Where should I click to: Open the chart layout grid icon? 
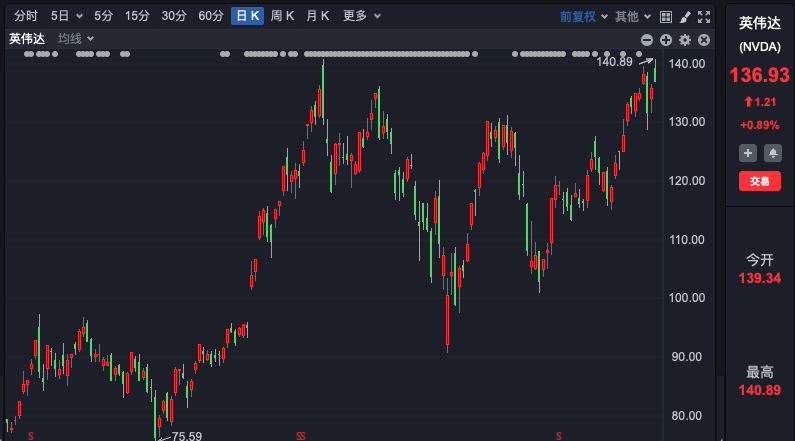[667, 16]
